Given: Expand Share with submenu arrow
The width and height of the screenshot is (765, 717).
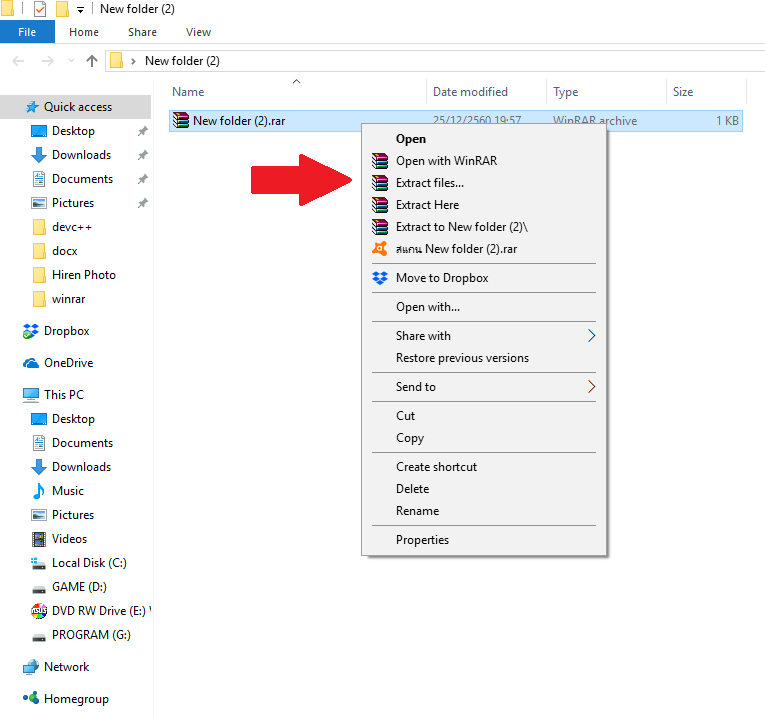Looking at the screenshot, I should [591, 336].
